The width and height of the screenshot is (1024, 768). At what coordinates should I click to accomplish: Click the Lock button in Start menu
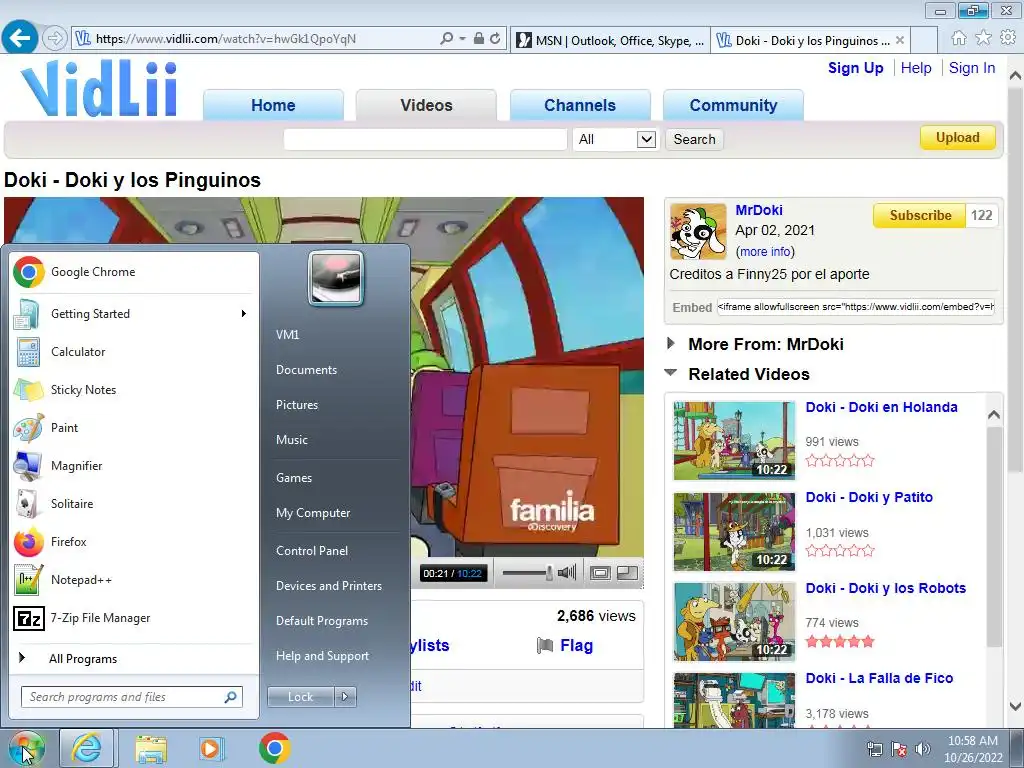point(301,697)
